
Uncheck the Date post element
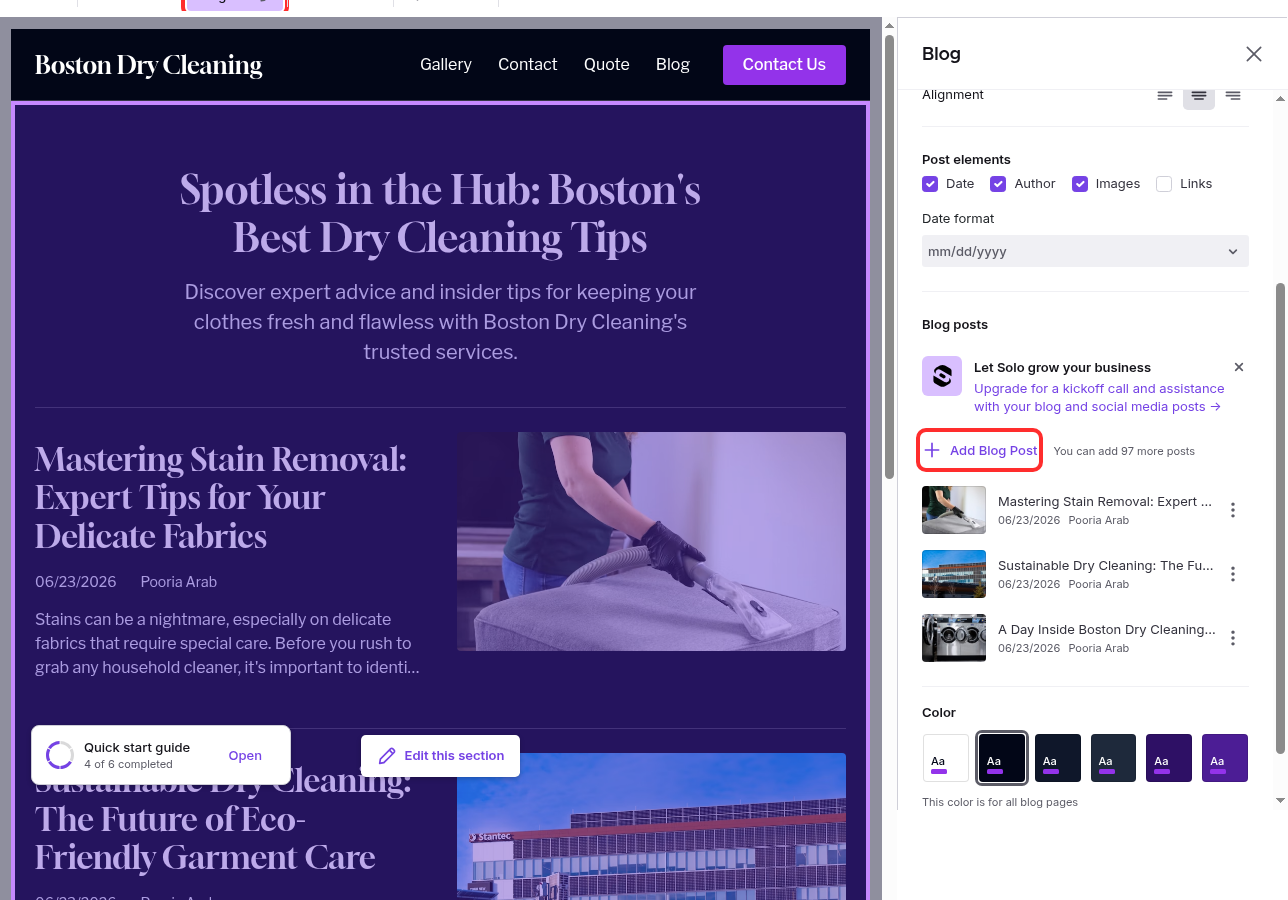tap(930, 184)
